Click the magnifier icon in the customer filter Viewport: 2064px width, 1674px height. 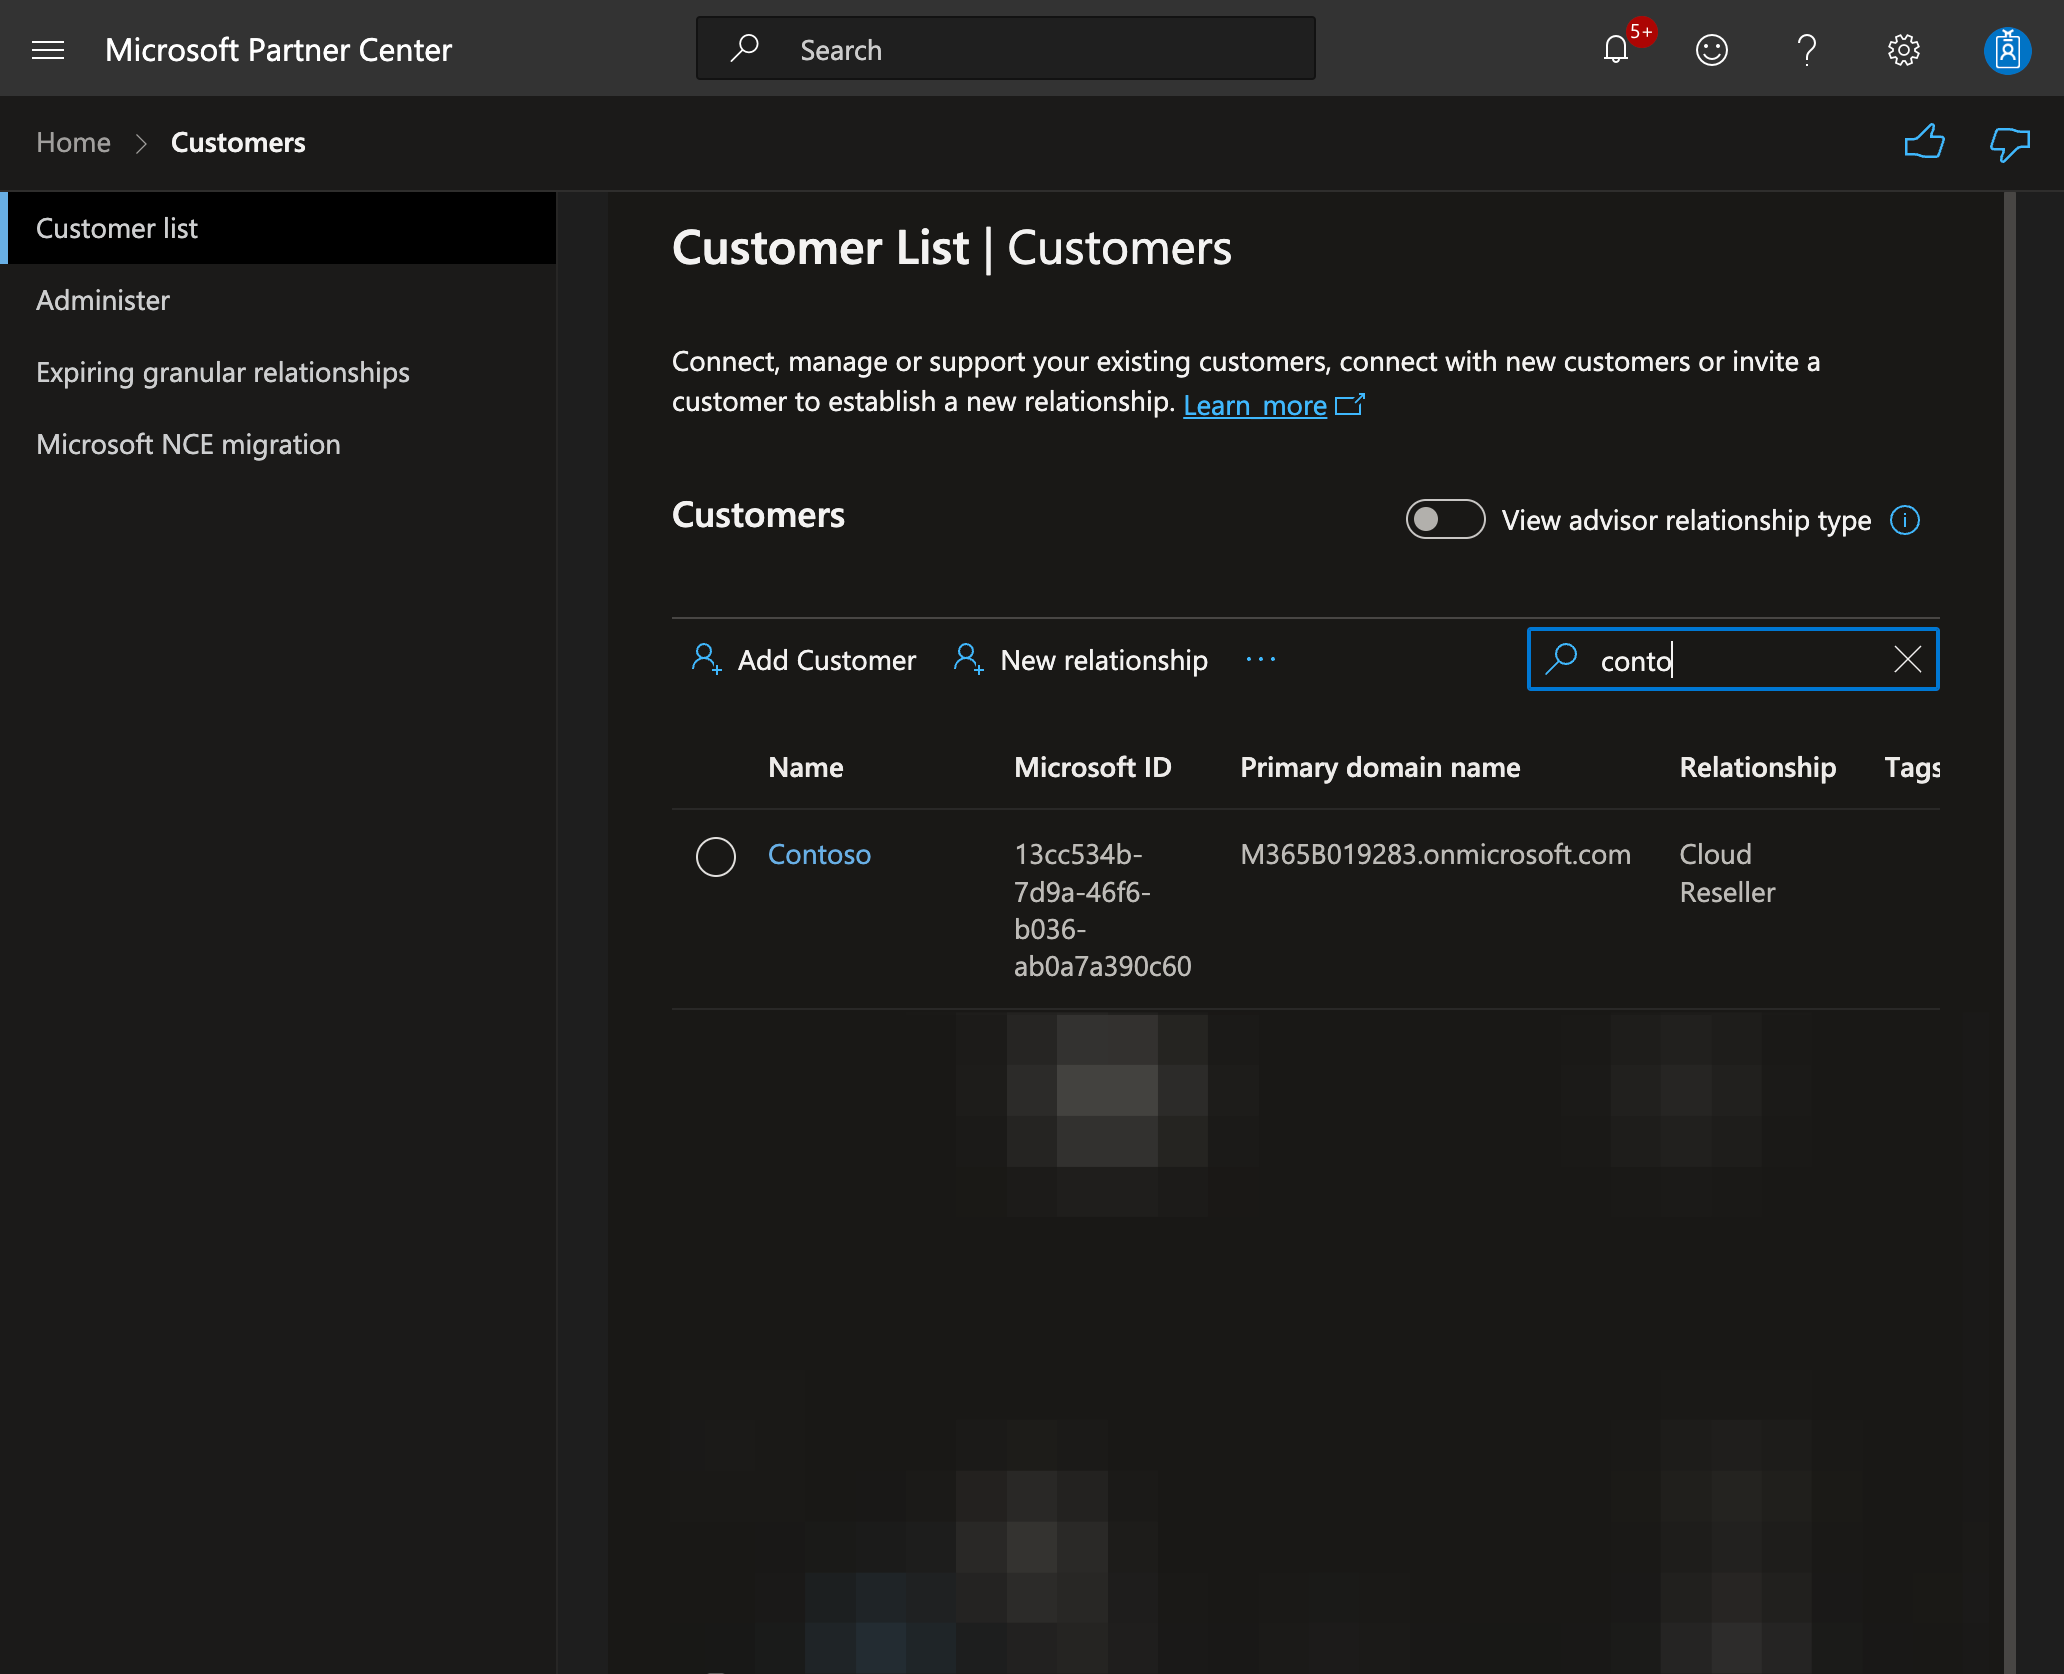pos(1561,659)
